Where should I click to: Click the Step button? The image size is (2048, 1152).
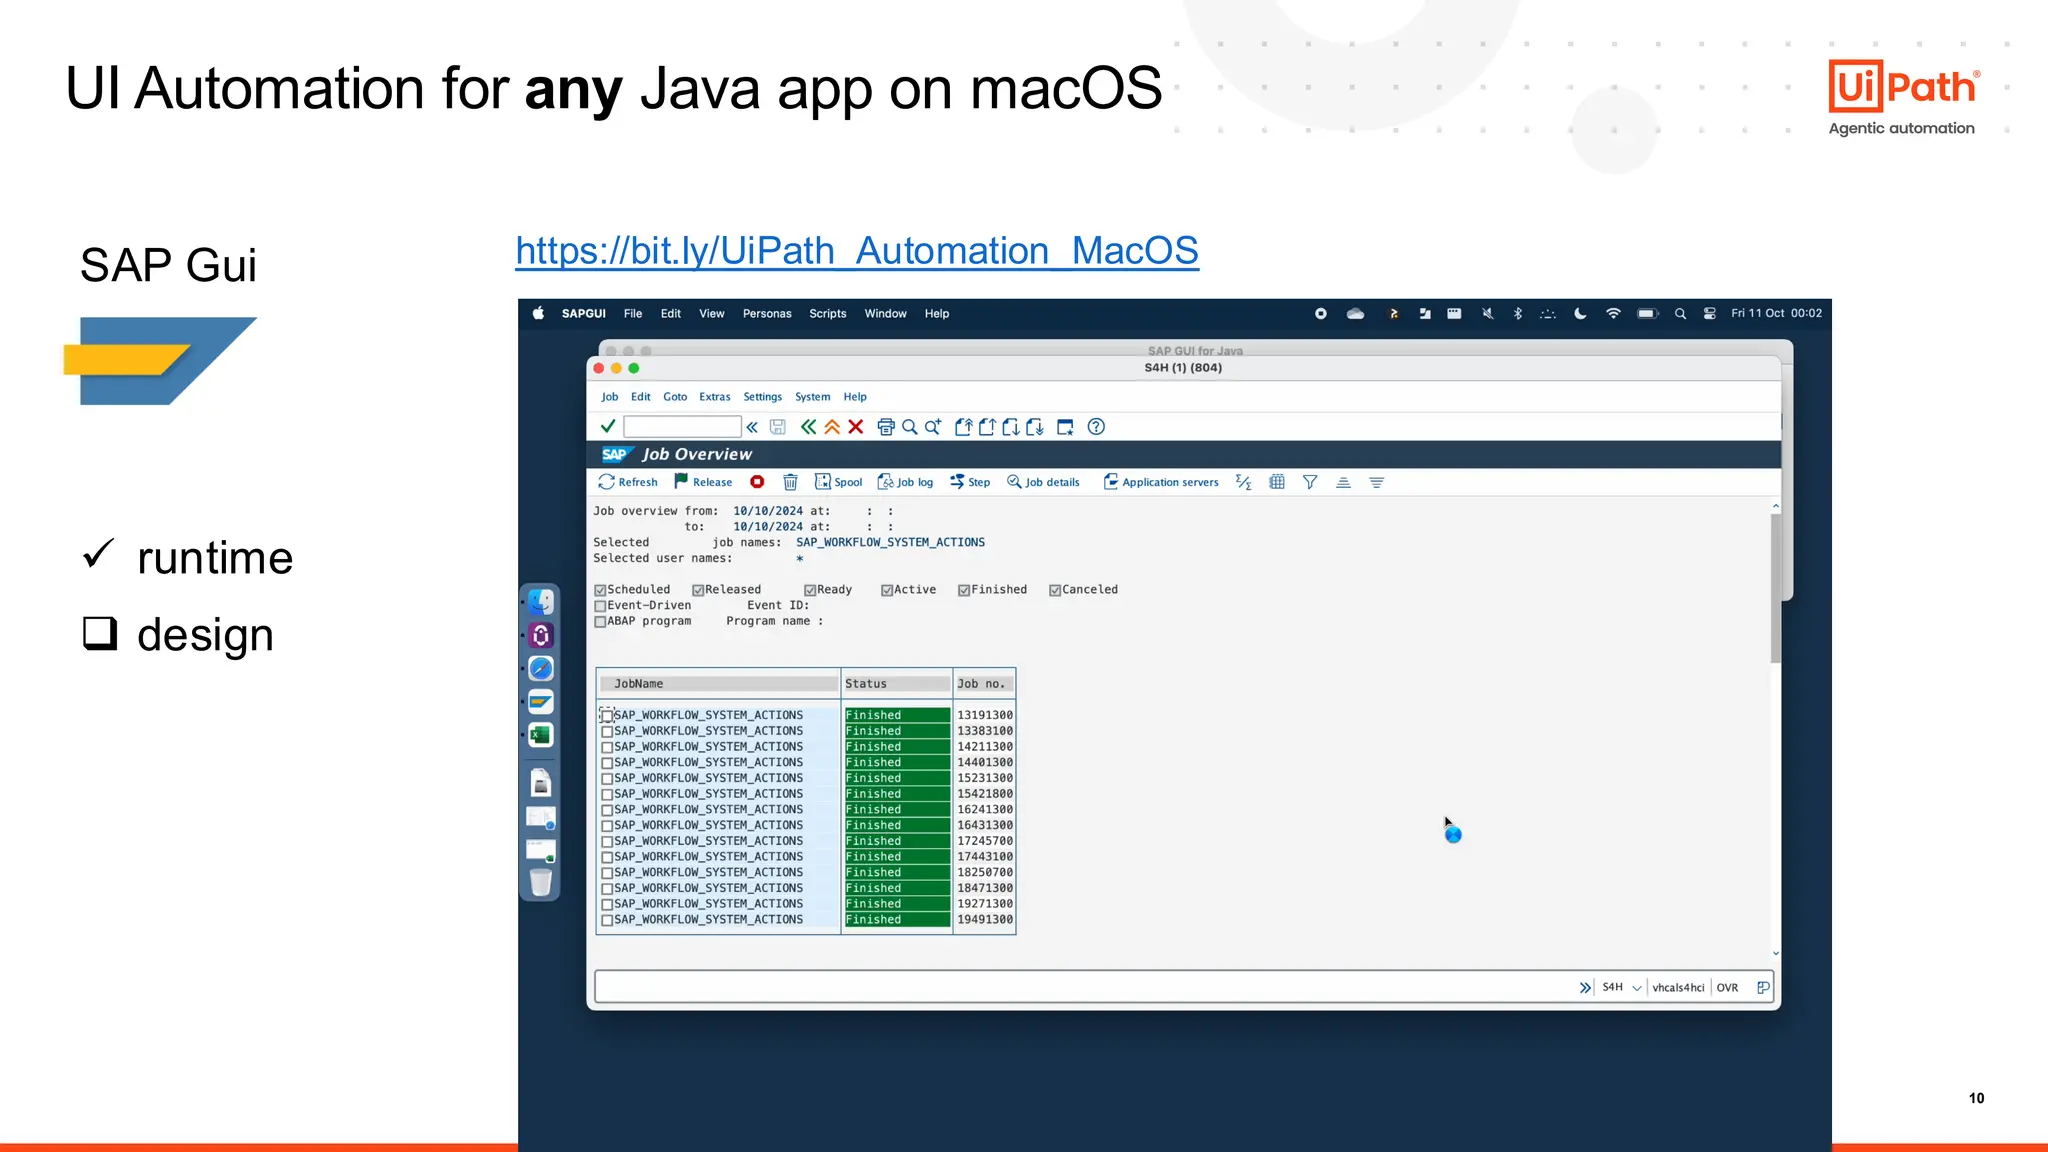click(x=970, y=482)
